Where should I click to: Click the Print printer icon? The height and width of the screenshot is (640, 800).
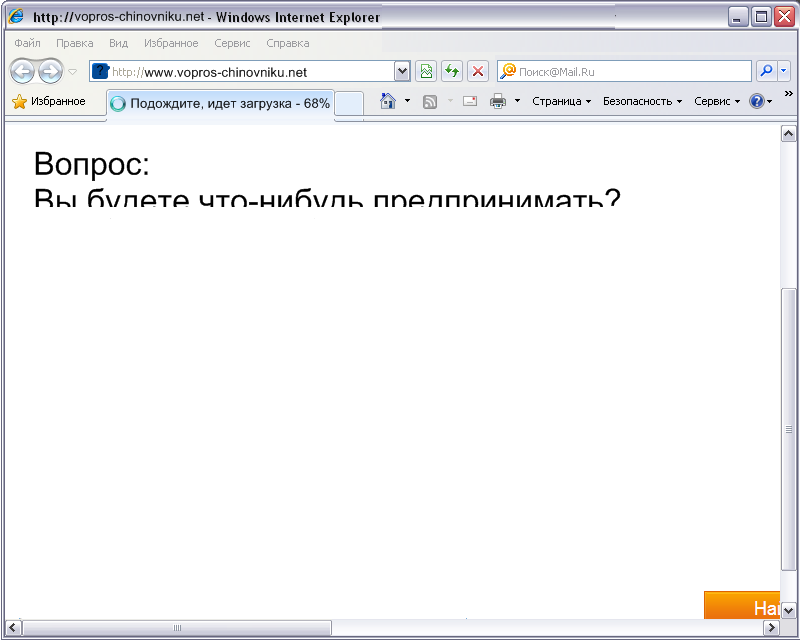point(497,102)
